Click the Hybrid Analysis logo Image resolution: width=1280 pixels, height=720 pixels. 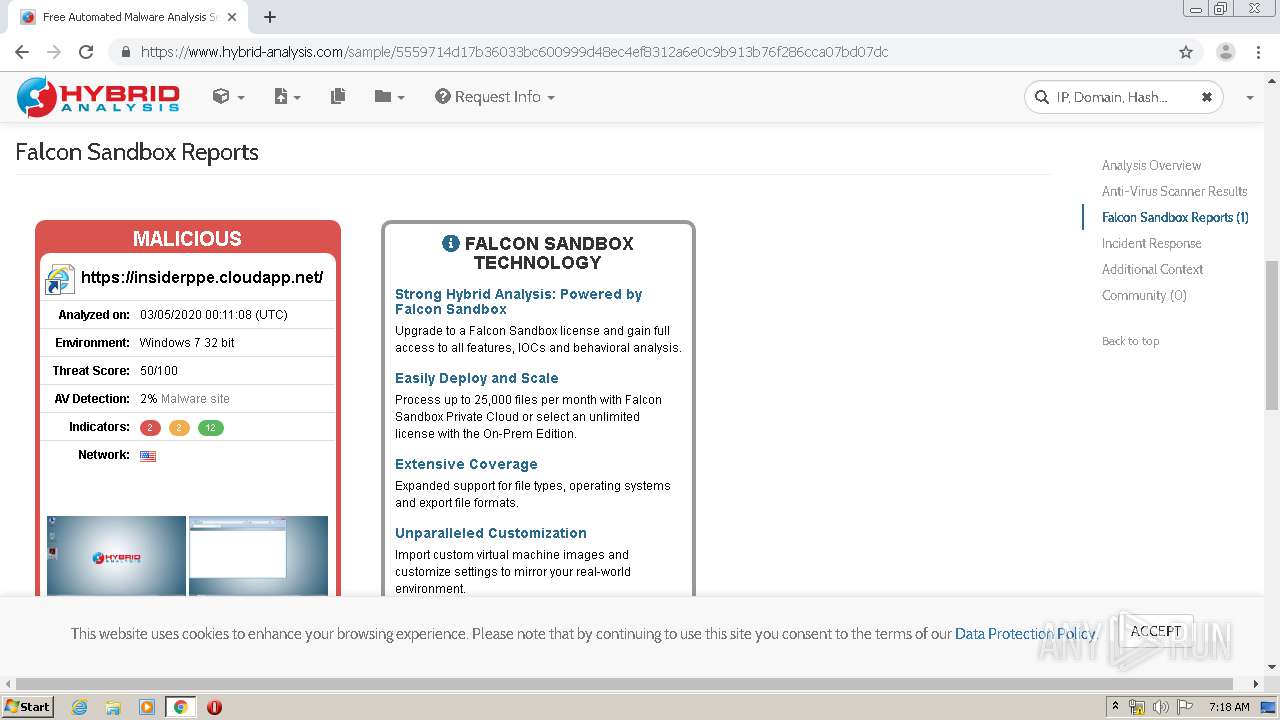pyautogui.click(x=98, y=97)
